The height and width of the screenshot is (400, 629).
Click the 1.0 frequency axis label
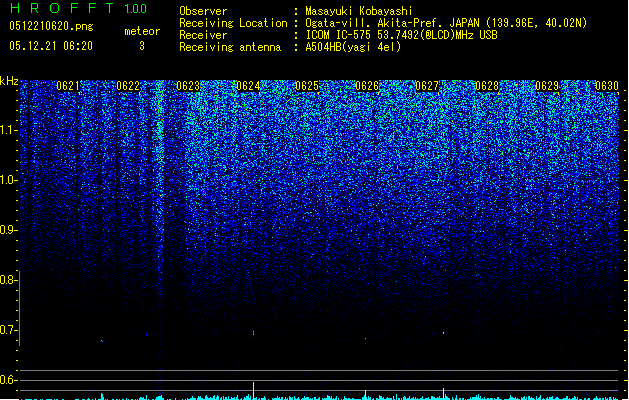coord(8,180)
